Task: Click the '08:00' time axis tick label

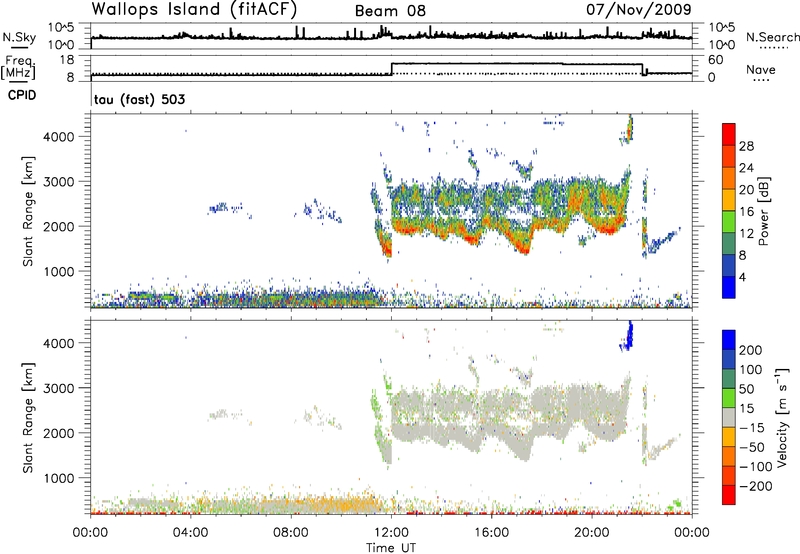Action: click(x=291, y=533)
